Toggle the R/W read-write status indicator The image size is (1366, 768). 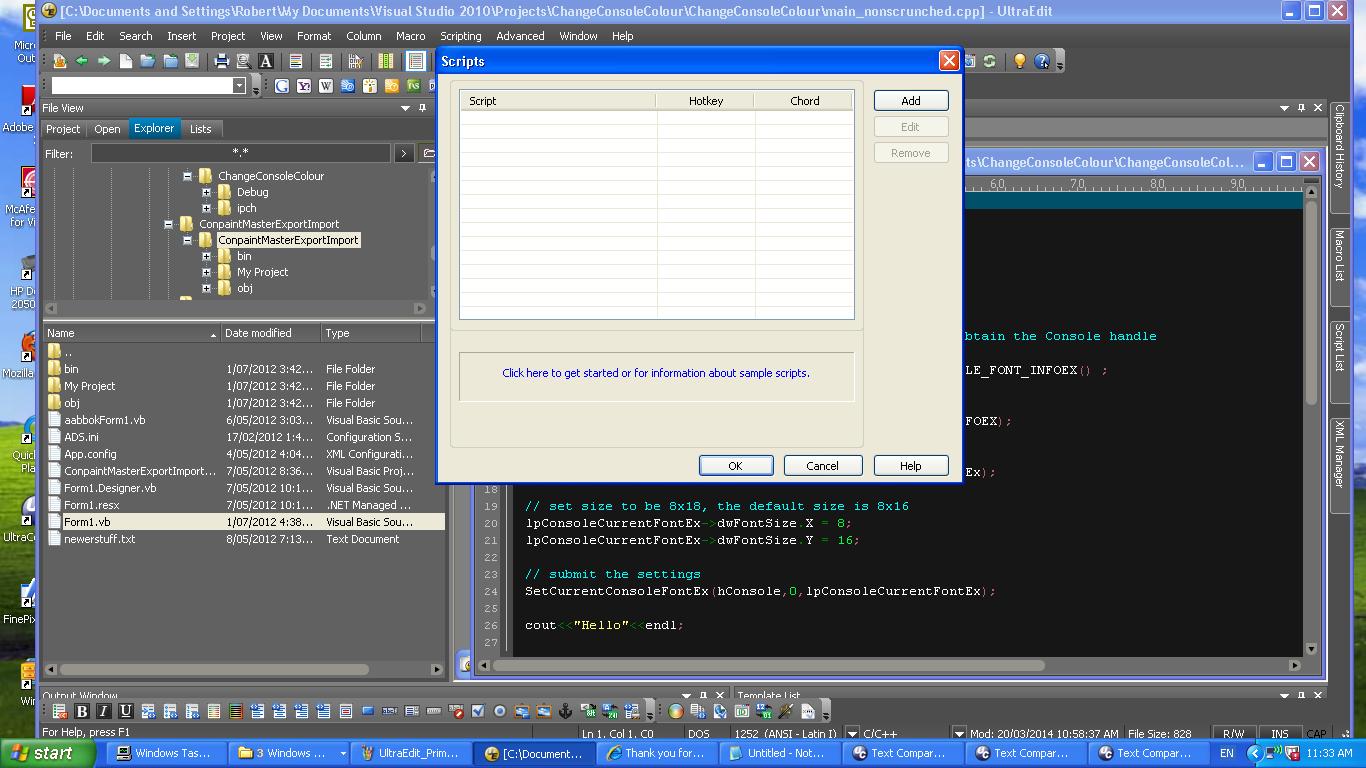coord(1233,734)
